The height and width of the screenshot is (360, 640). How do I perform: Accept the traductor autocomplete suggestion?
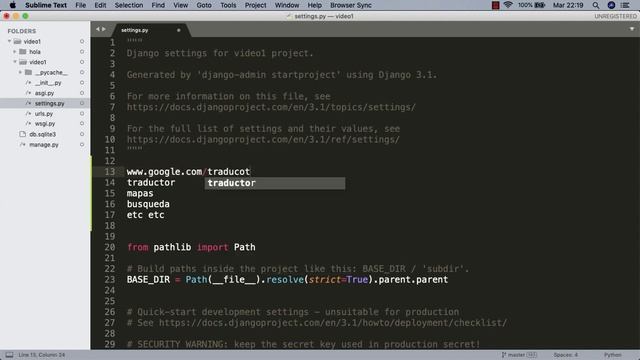click(275, 183)
